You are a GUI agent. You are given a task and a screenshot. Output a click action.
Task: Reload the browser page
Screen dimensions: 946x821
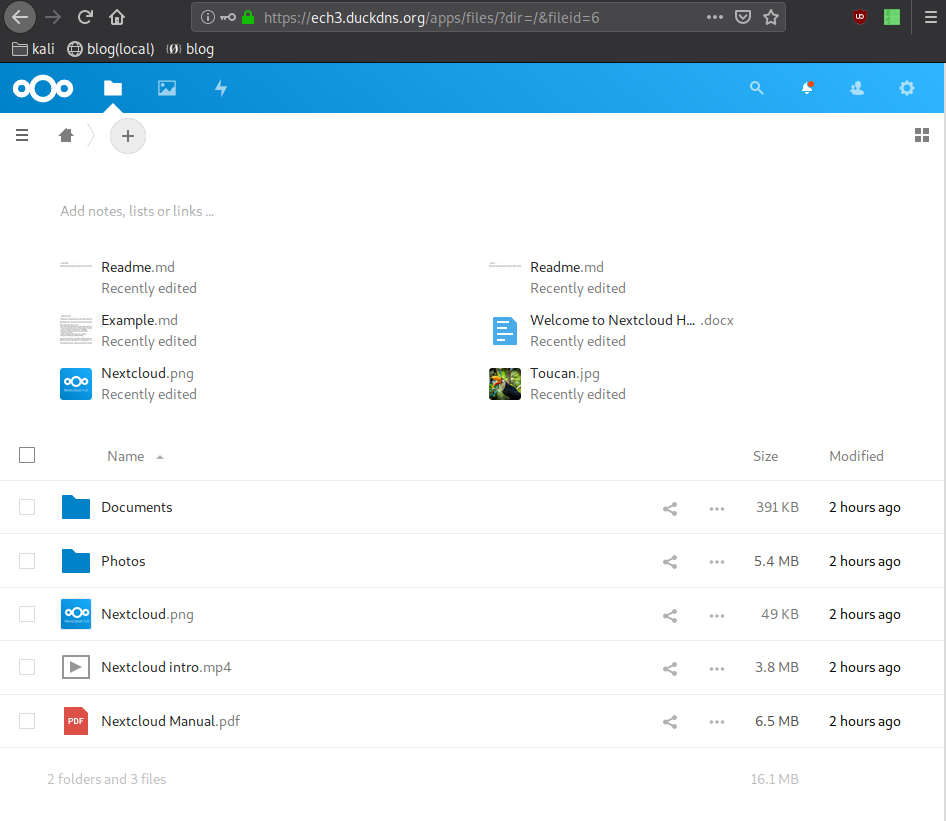[85, 17]
